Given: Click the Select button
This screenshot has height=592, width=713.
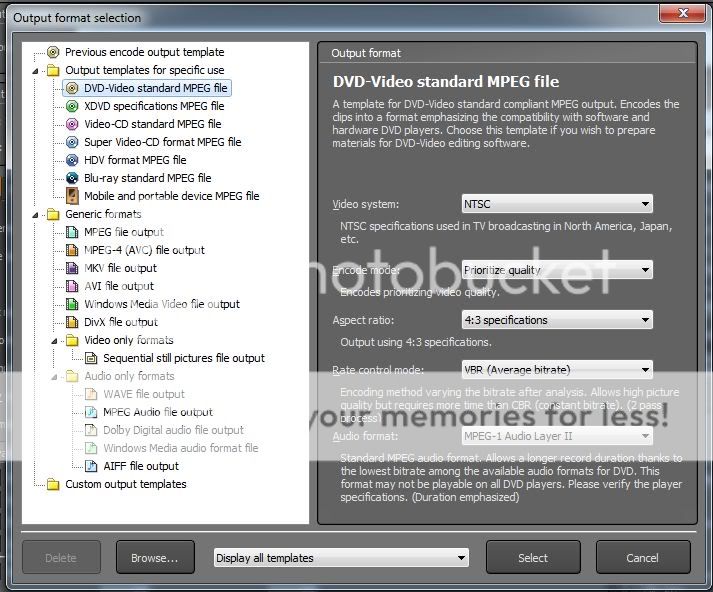Looking at the screenshot, I should pos(533,558).
